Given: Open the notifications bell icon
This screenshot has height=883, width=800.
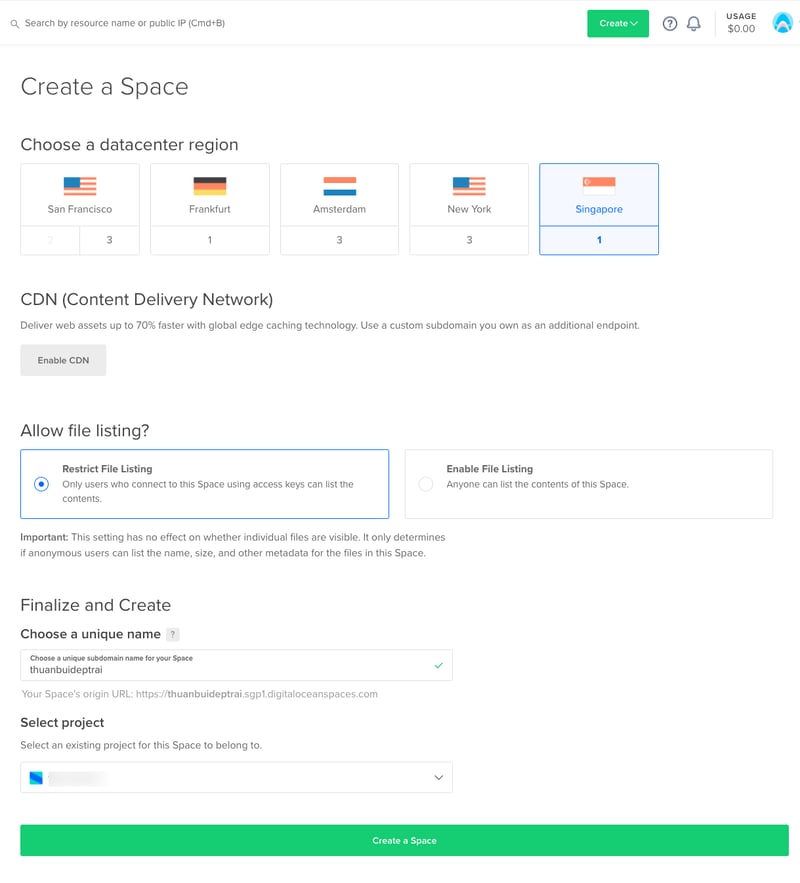Looking at the screenshot, I should click(x=694, y=24).
